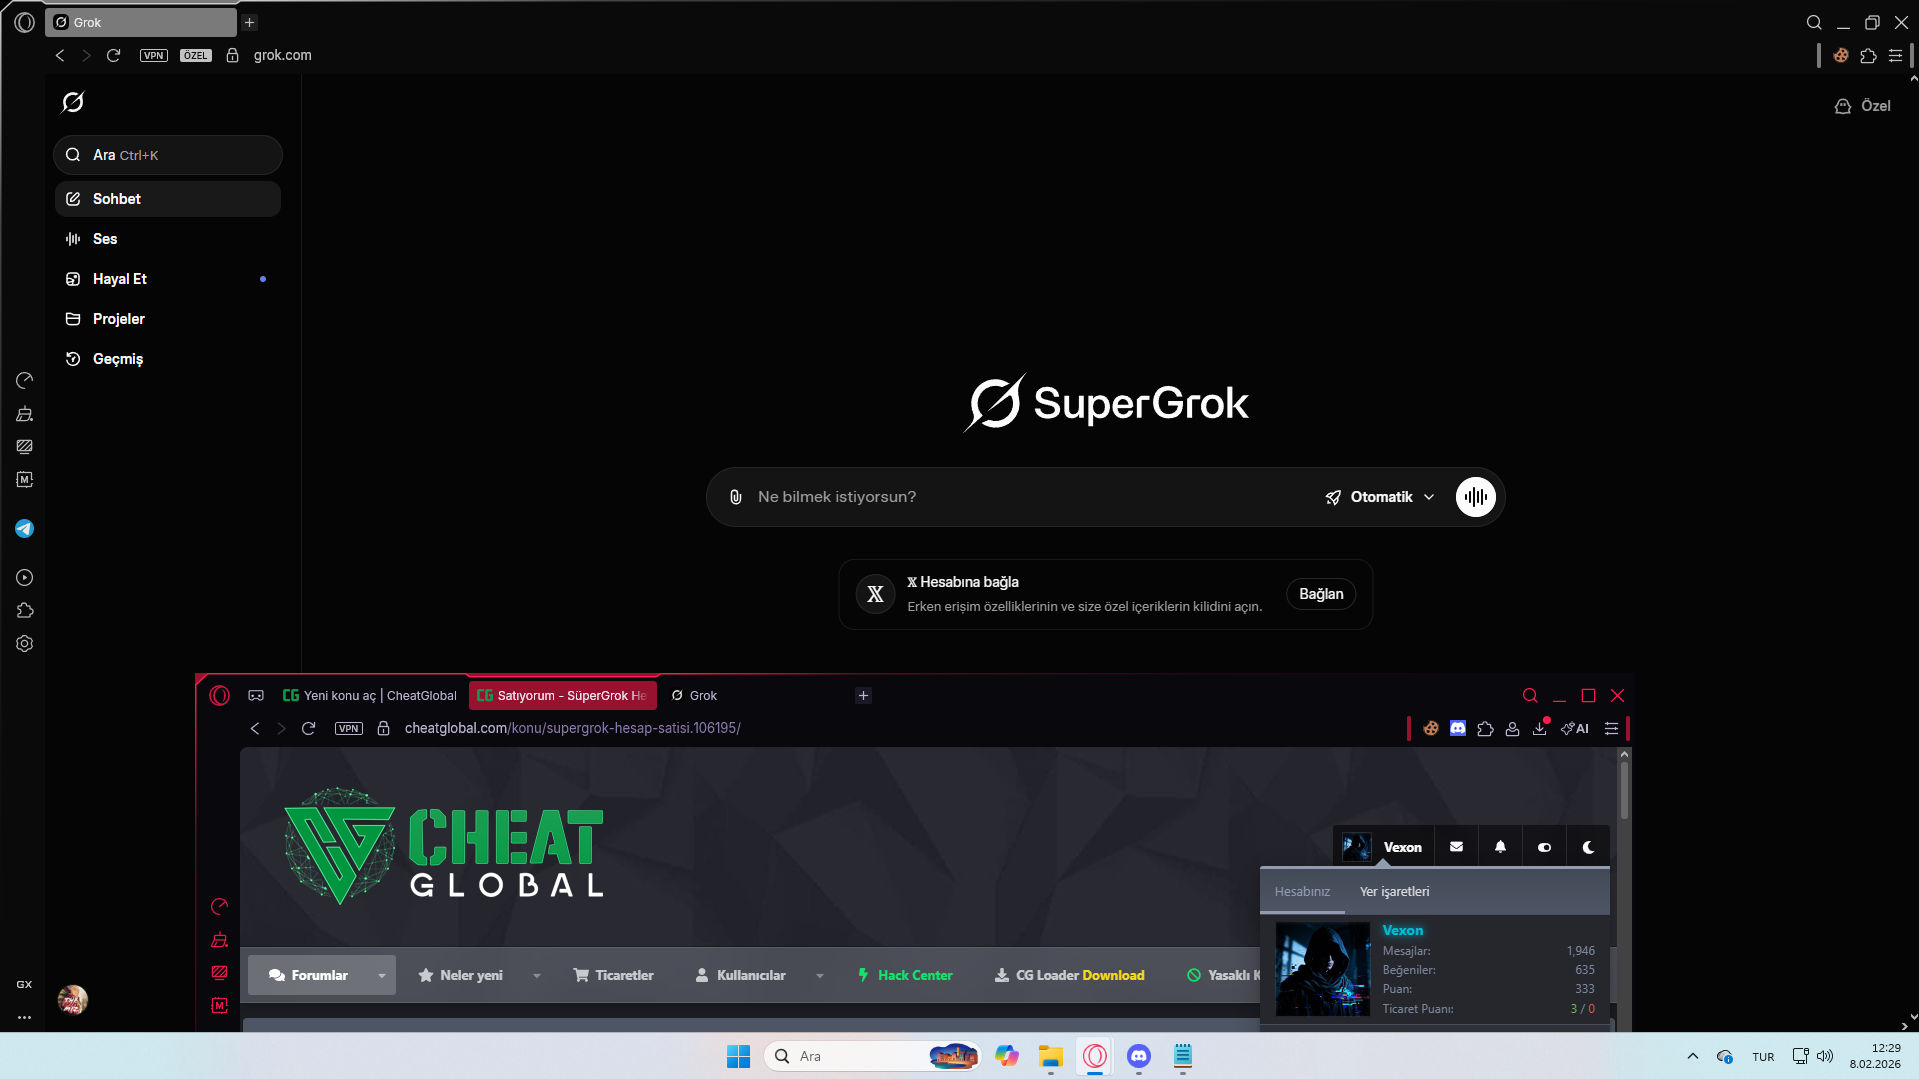Switch to the Satıyorum - SüperGrok tab
This screenshot has width=1919, height=1079.
click(563, 696)
